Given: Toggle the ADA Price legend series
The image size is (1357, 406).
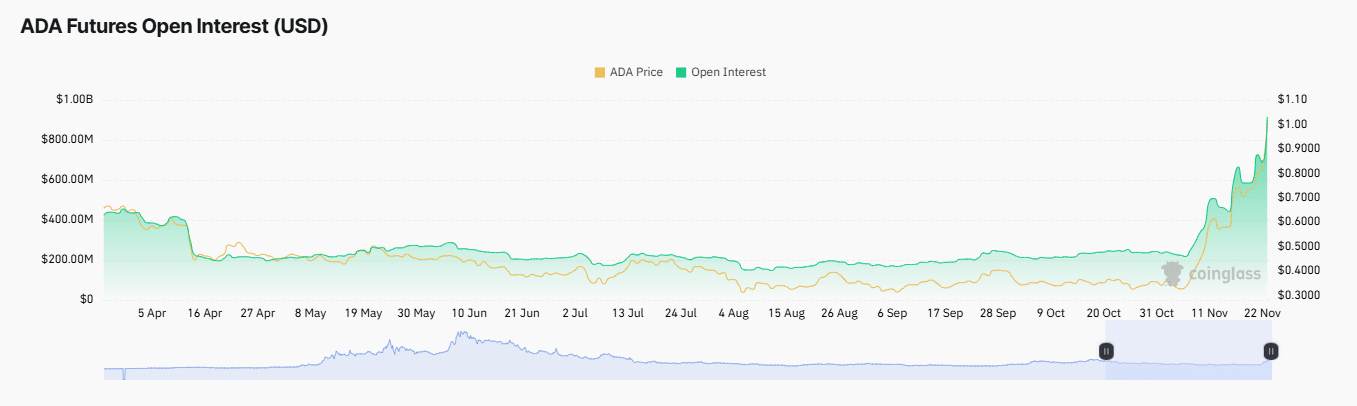Looking at the screenshot, I should (x=635, y=72).
